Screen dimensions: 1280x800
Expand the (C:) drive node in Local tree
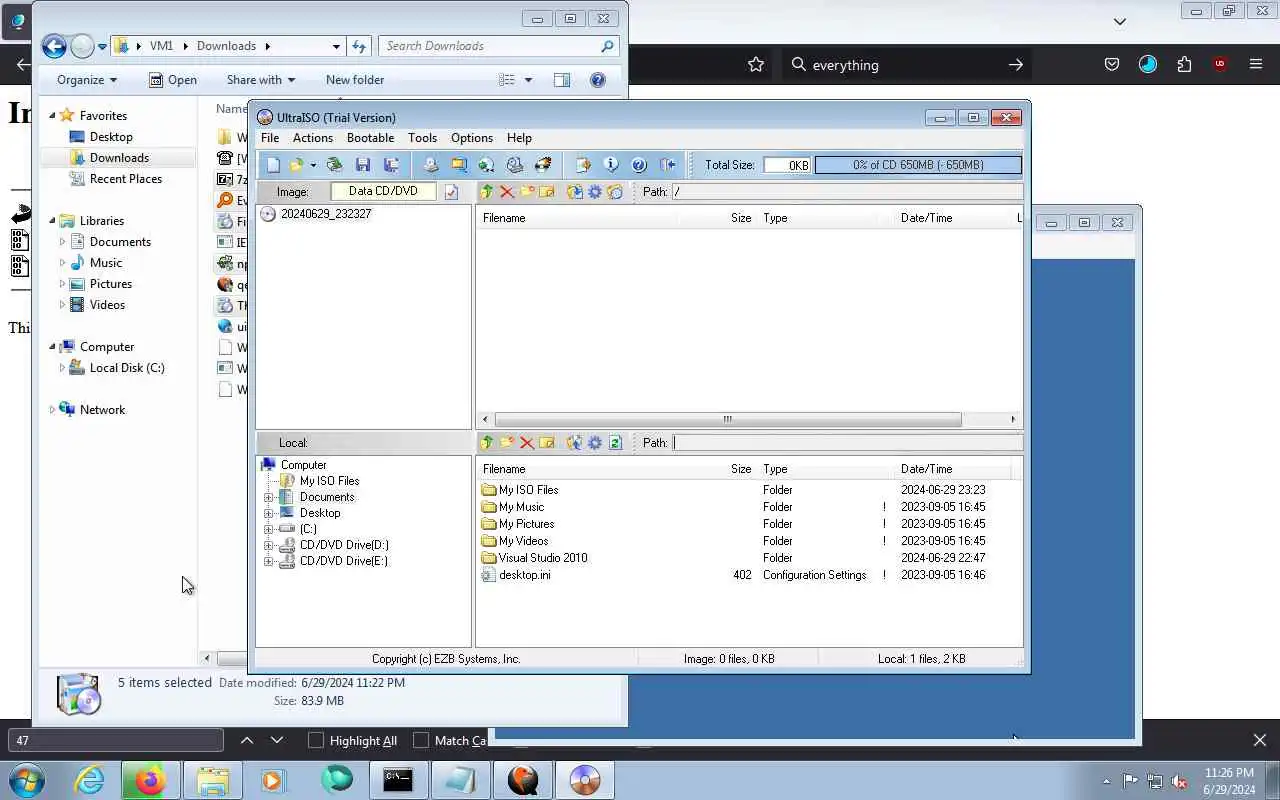pos(268,529)
